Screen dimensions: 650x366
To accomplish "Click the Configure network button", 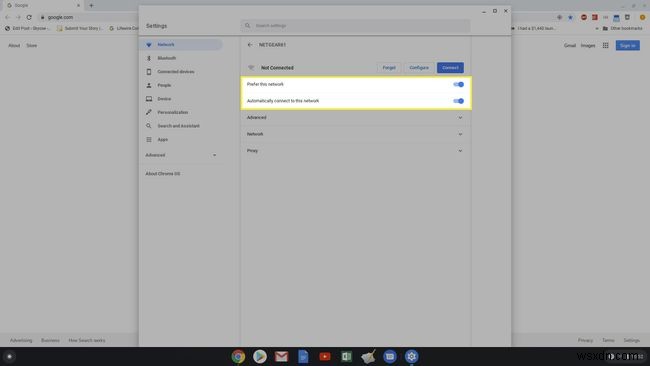I will (x=419, y=68).
